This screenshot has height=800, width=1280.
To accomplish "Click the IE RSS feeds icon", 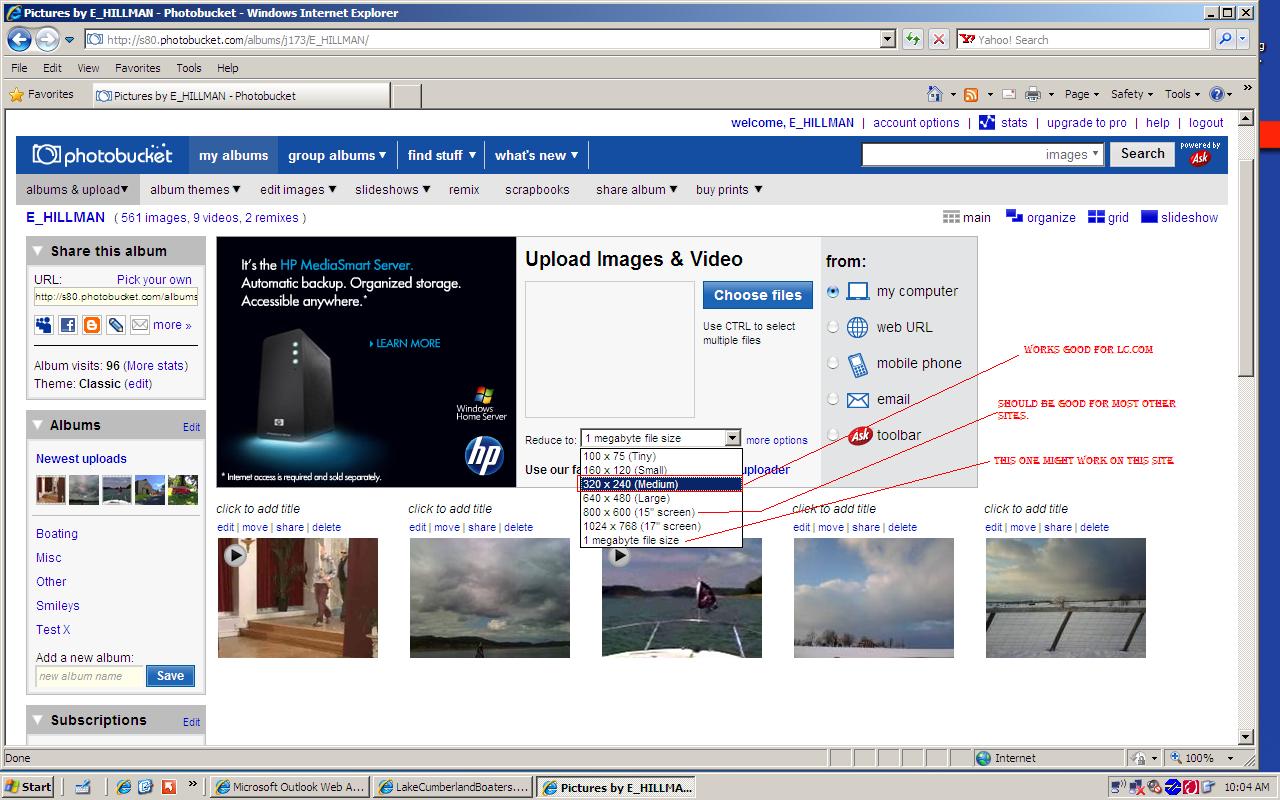I will click(970, 94).
